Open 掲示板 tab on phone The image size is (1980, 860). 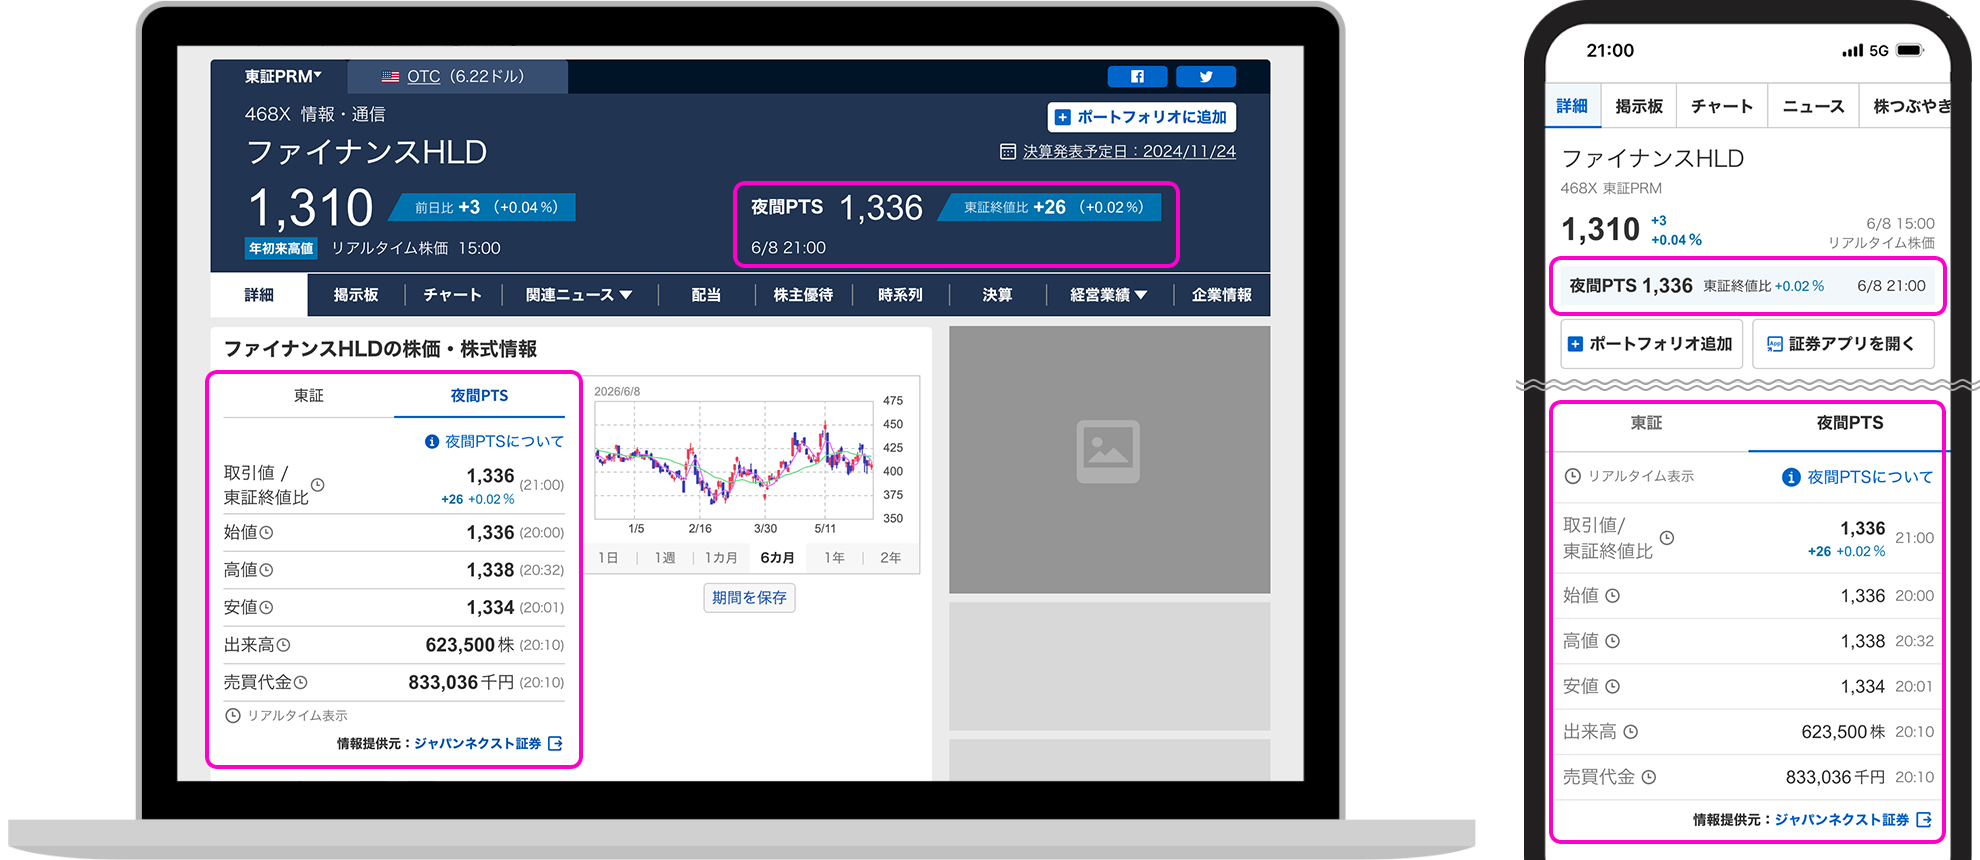coord(1639,106)
